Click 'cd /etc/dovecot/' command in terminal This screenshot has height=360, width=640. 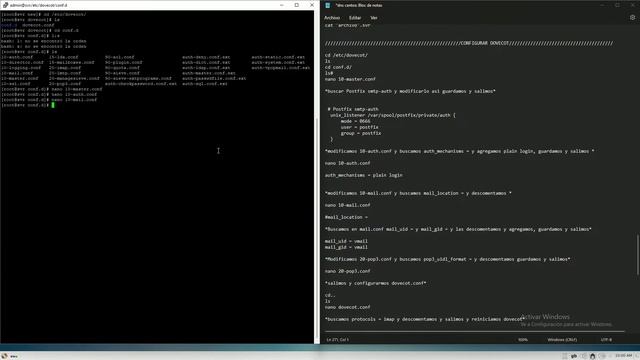pyautogui.click(x=65, y=14)
